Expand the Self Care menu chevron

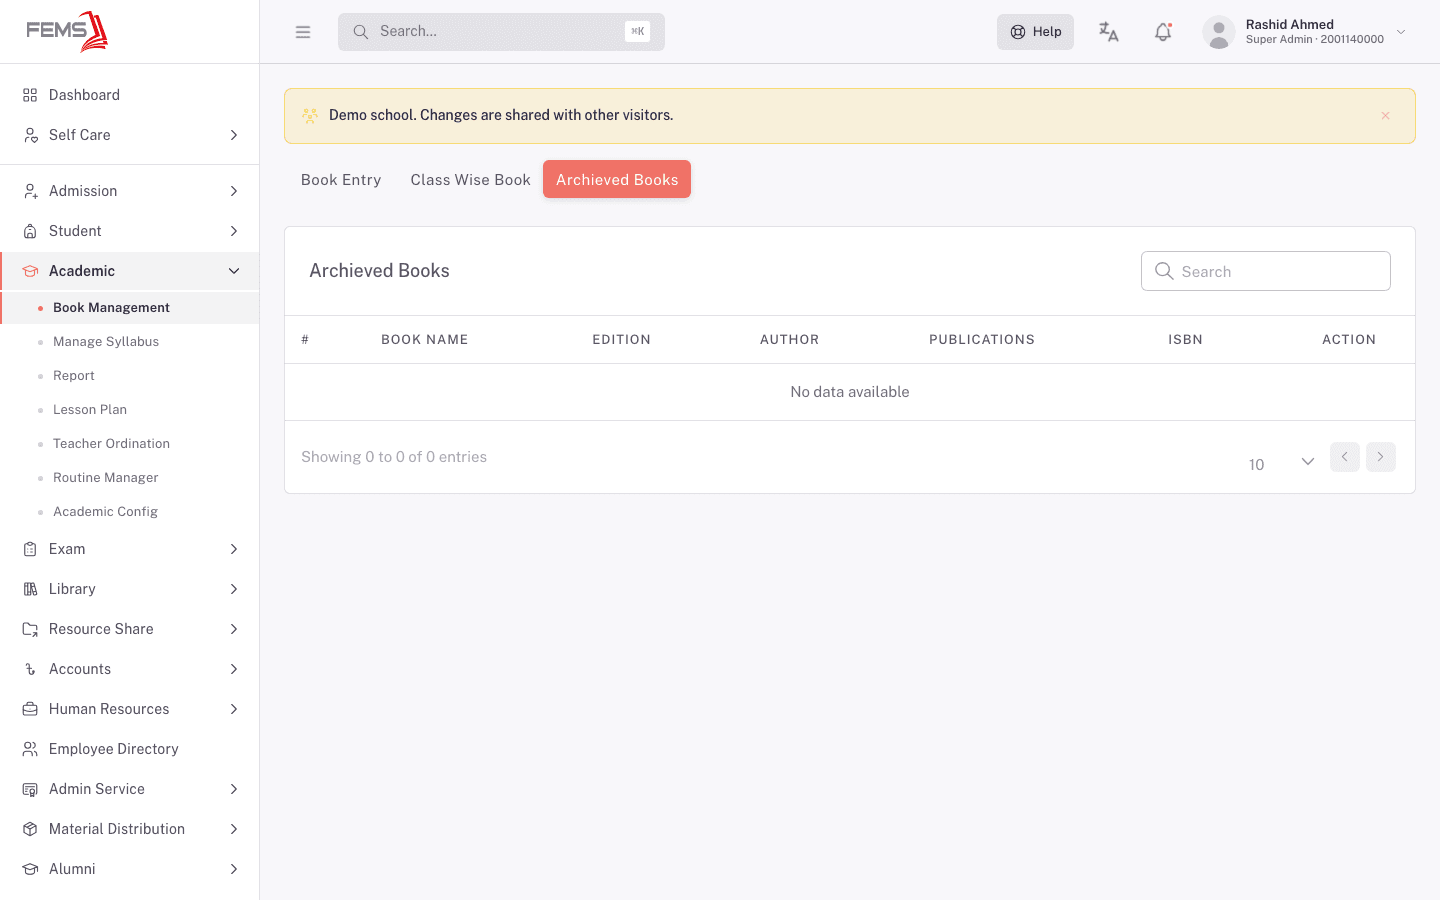(234, 135)
